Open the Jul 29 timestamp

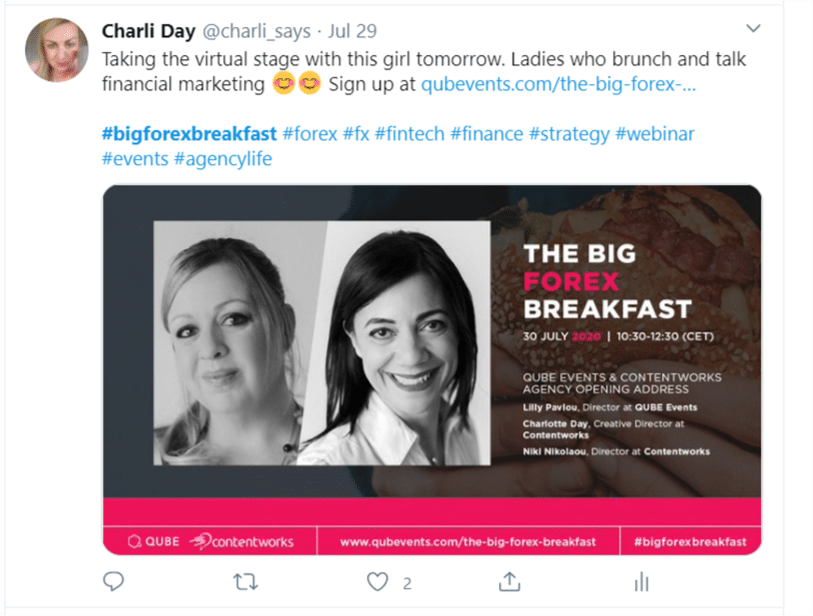click(x=352, y=31)
